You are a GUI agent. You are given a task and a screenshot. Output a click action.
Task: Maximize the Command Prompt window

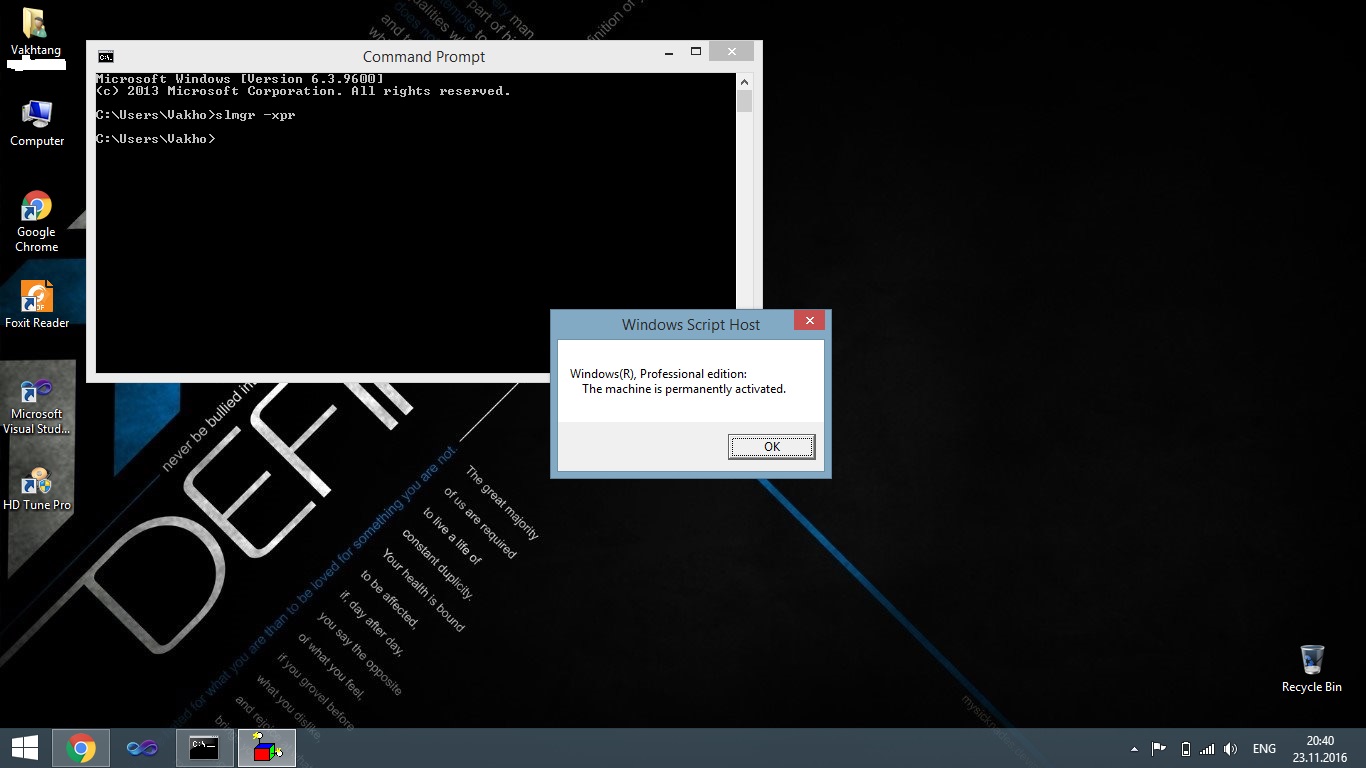[696, 51]
